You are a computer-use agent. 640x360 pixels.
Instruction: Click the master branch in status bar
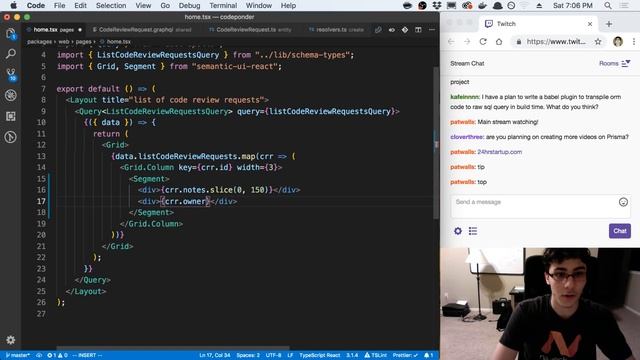click(18, 356)
